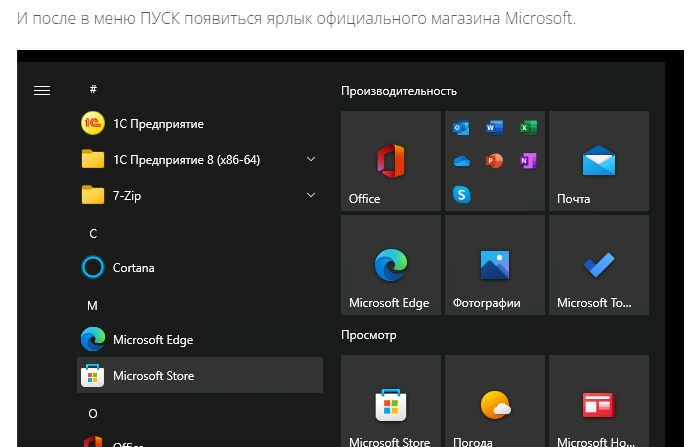Expand the 1C Предприятие 8 (x86-64) folder chevron

tap(311, 159)
